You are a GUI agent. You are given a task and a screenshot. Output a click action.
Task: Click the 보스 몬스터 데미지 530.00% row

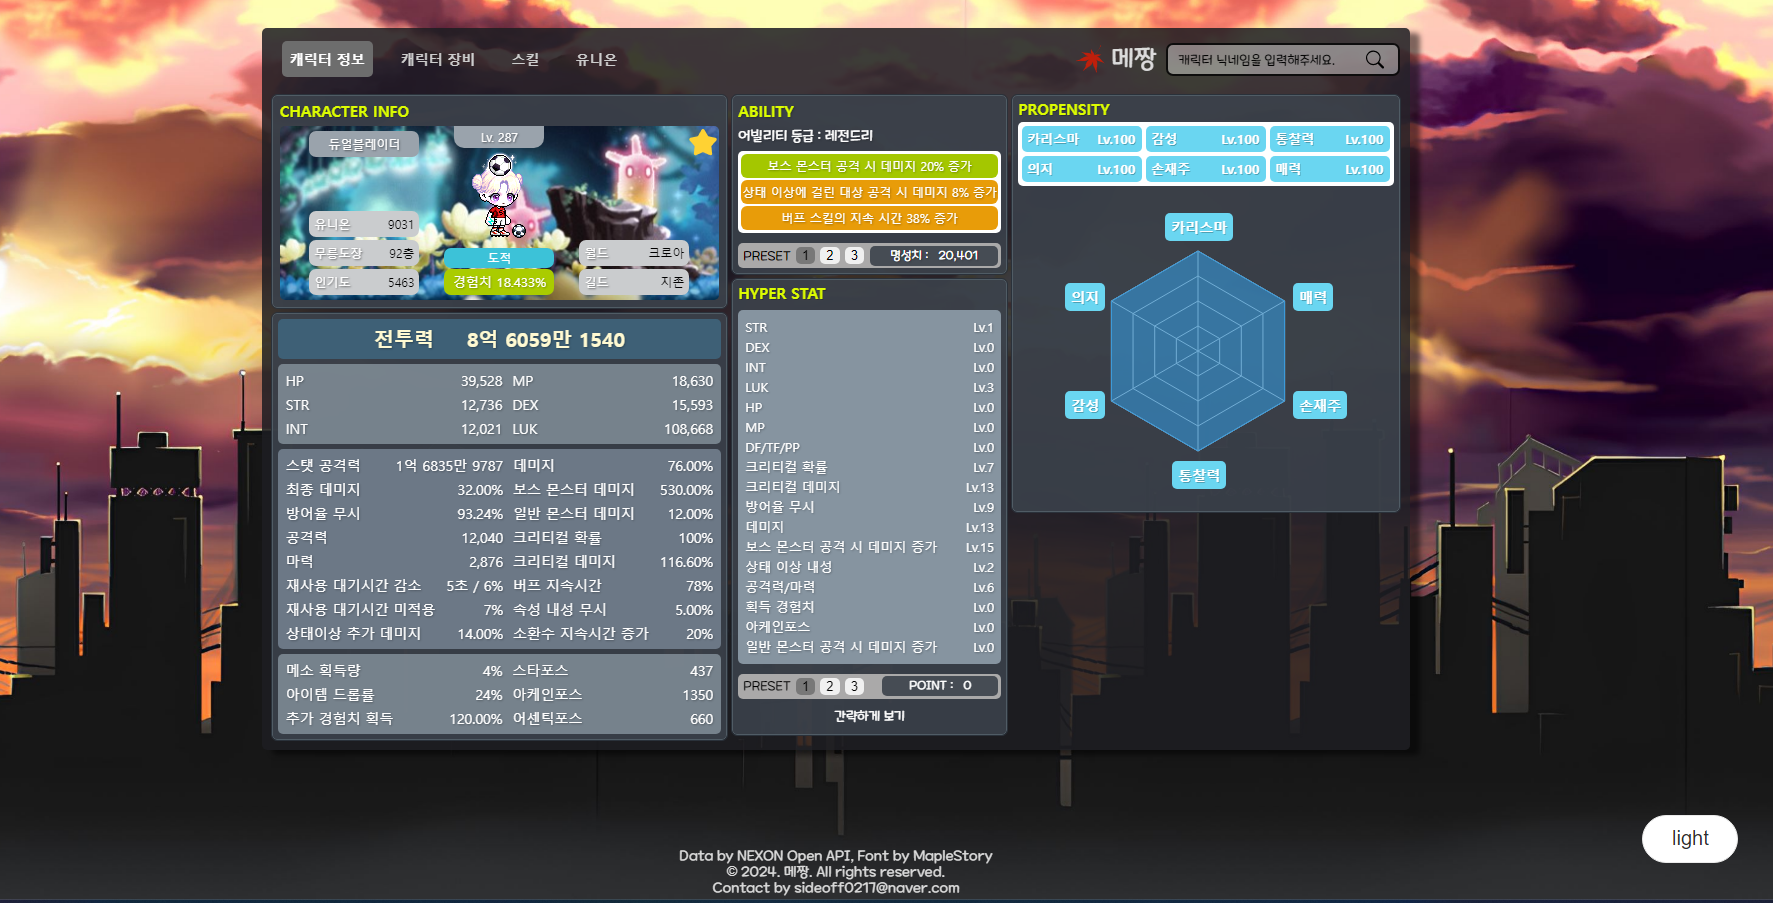tap(613, 490)
